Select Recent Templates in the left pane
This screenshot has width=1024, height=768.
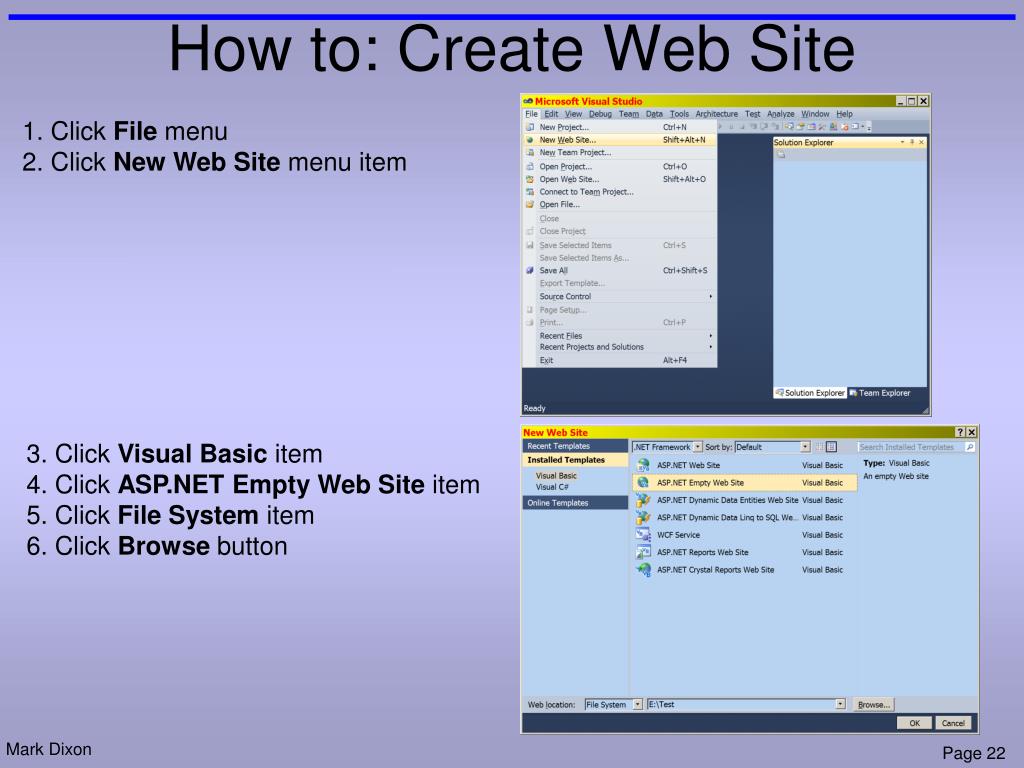[575, 446]
